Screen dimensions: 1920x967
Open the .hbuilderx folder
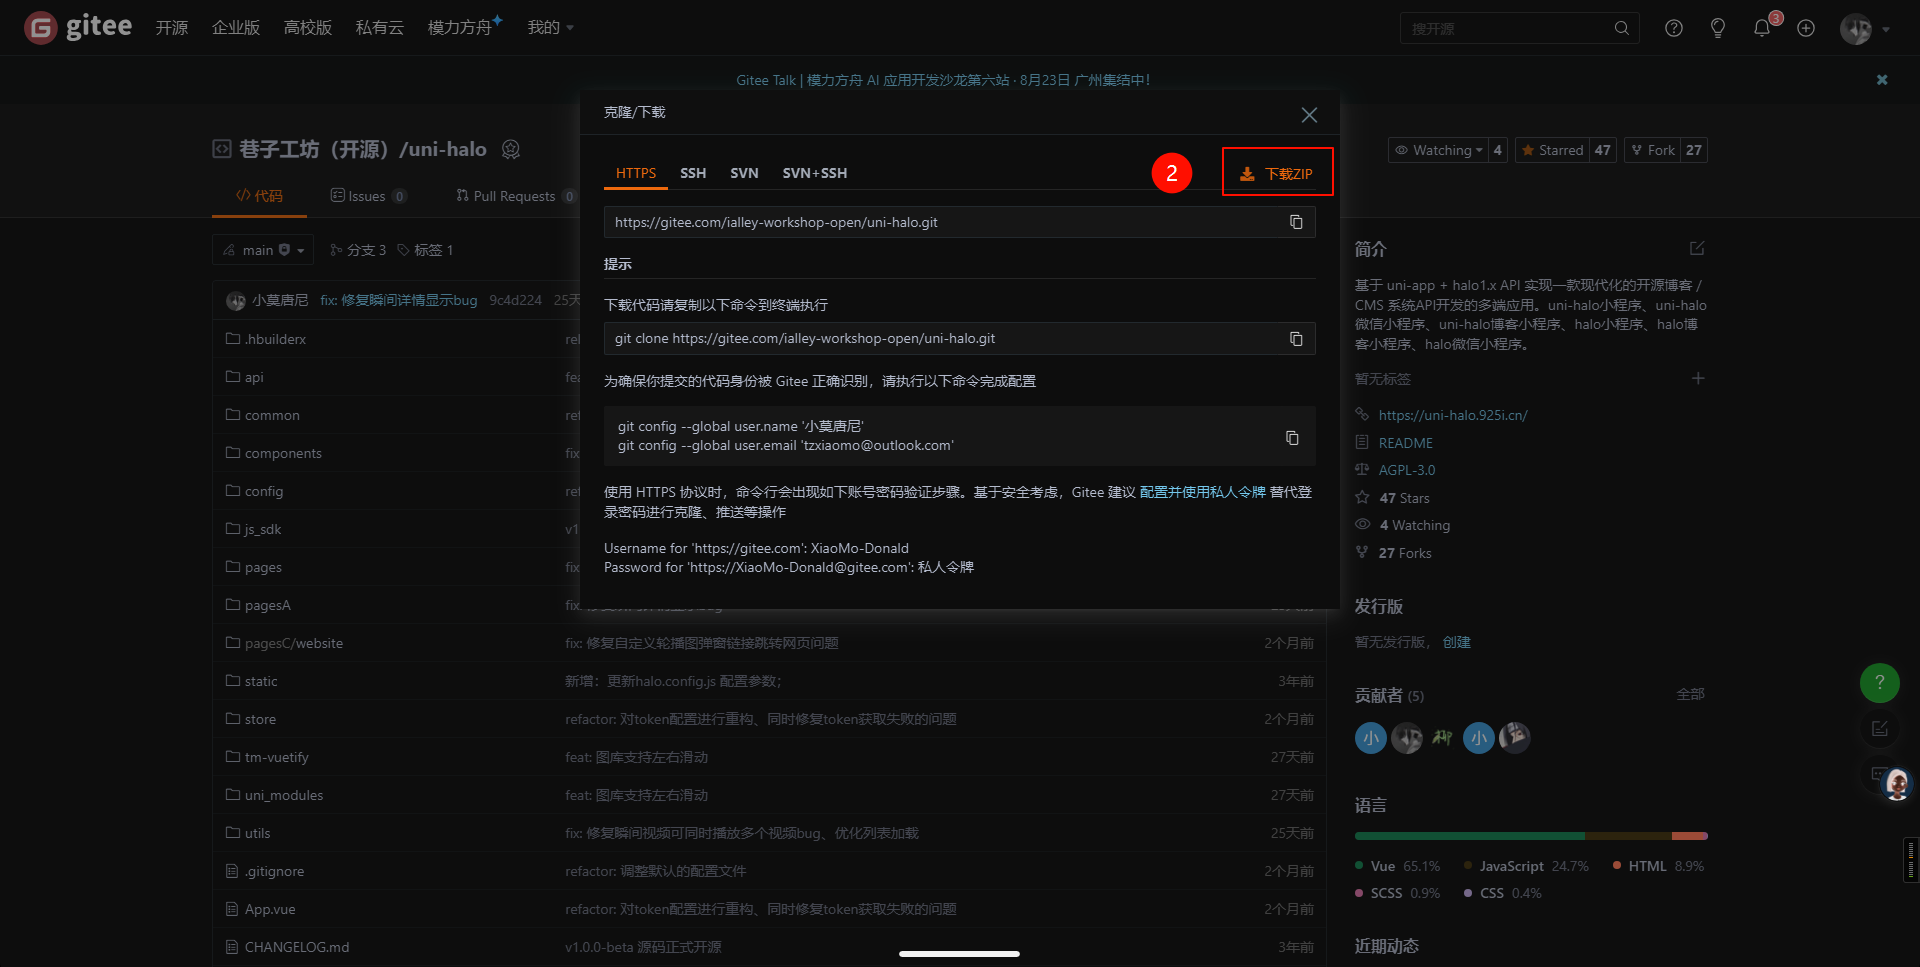pyautogui.click(x=275, y=339)
